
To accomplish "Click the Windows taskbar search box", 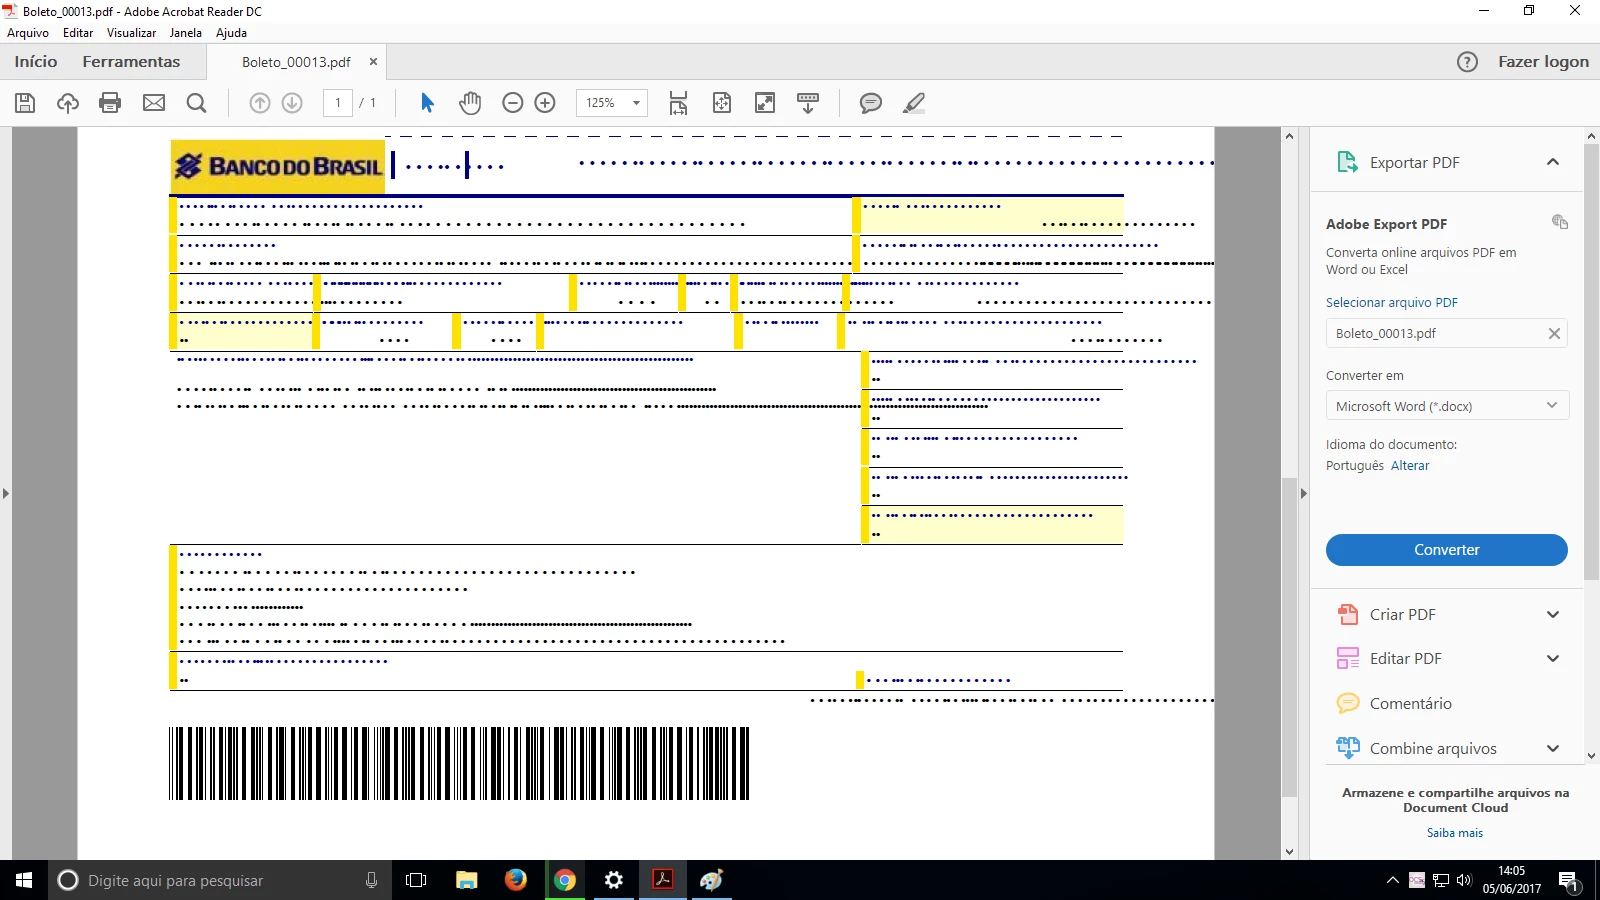I will click(x=220, y=880).
